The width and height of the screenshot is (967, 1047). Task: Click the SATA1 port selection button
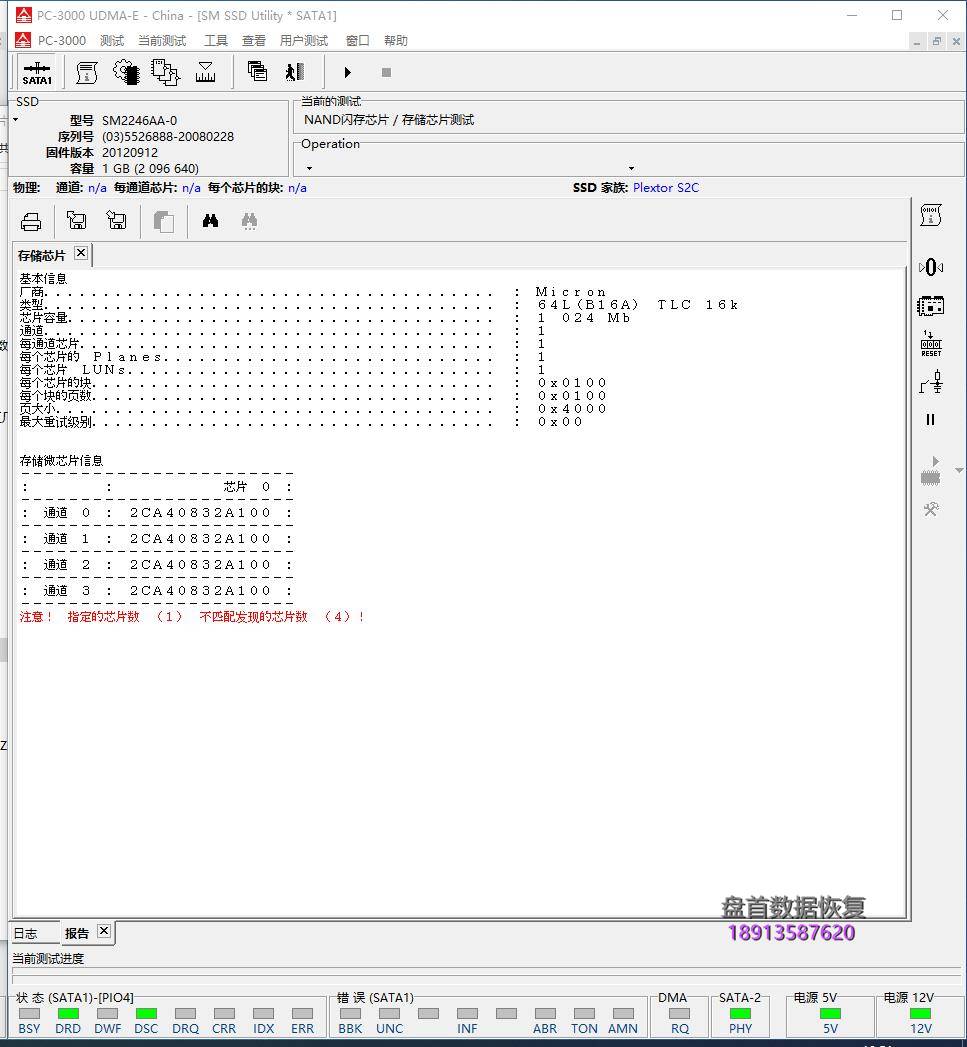pyautogui.click(x=37, y=72)
